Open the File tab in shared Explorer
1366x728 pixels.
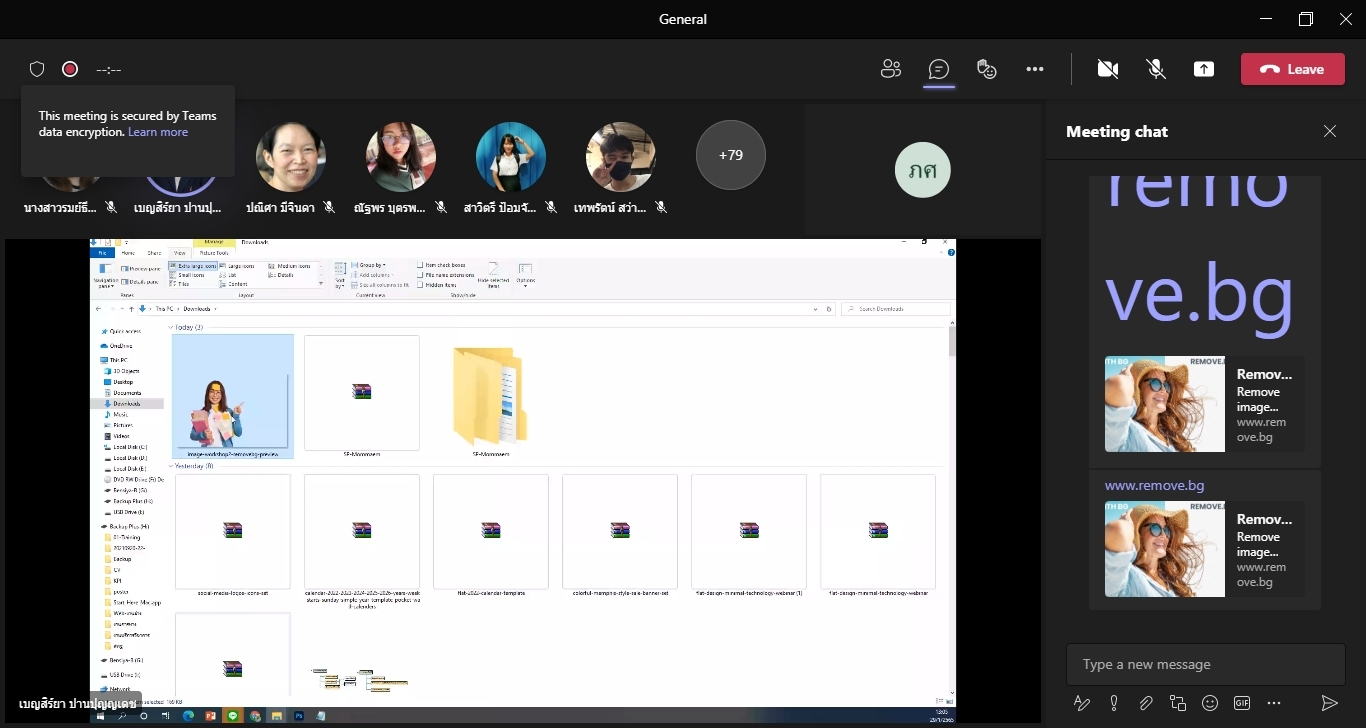point(102,253)
